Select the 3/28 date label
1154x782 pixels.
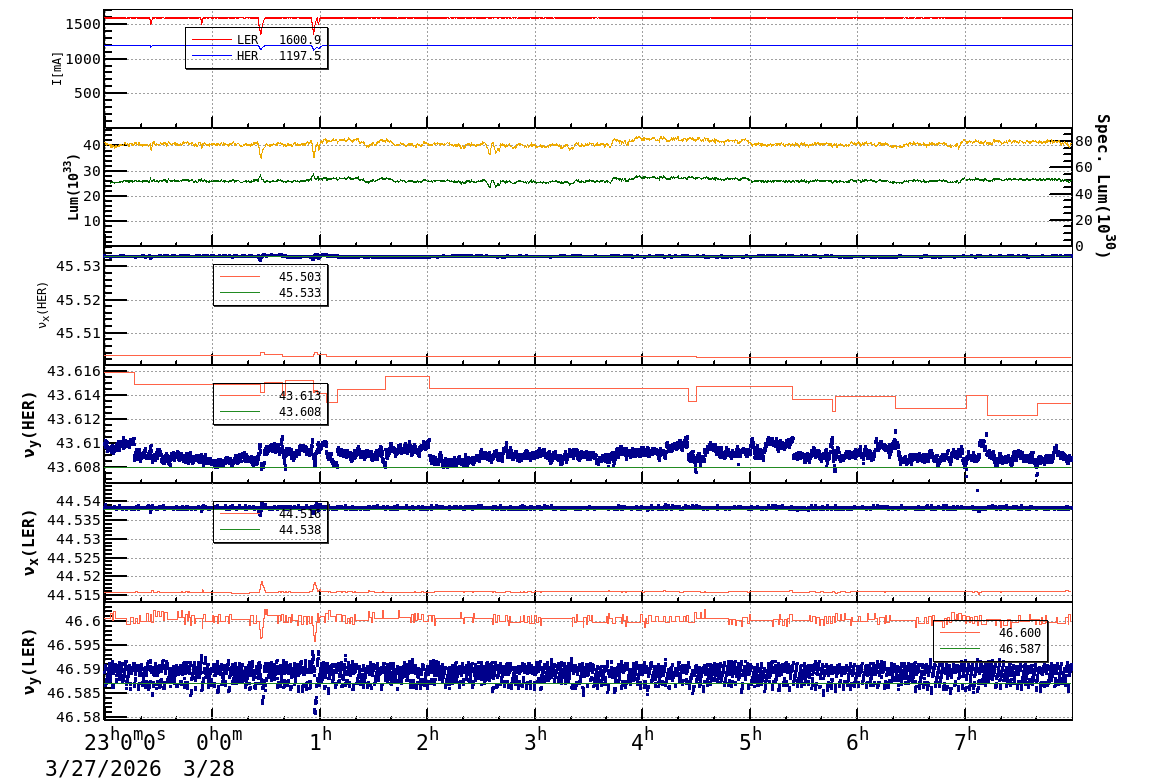click(208, 768)
